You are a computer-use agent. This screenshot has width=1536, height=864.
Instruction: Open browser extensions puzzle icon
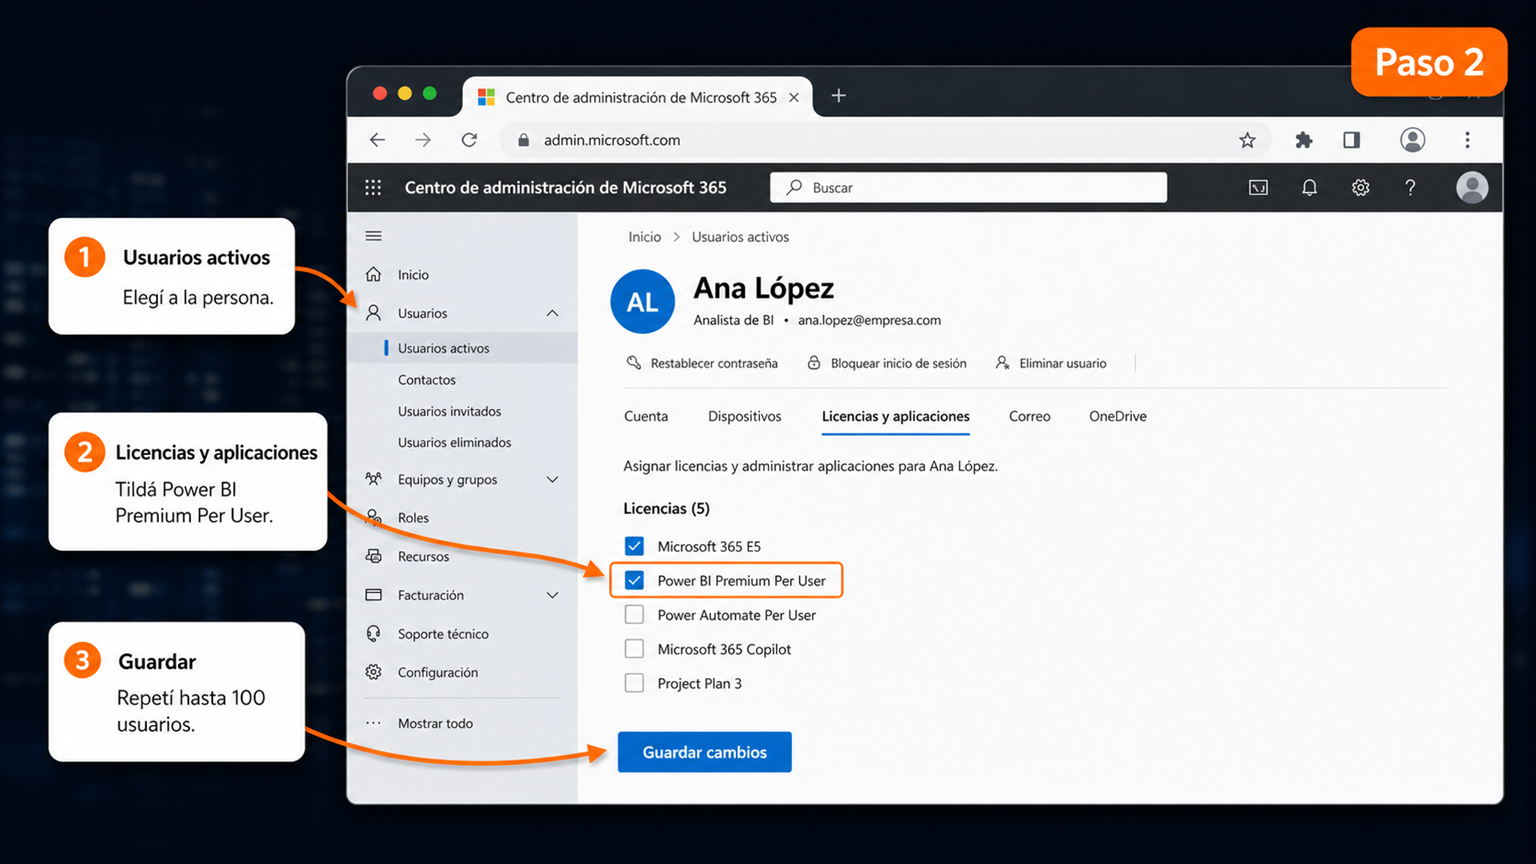tap(1303, 140)
